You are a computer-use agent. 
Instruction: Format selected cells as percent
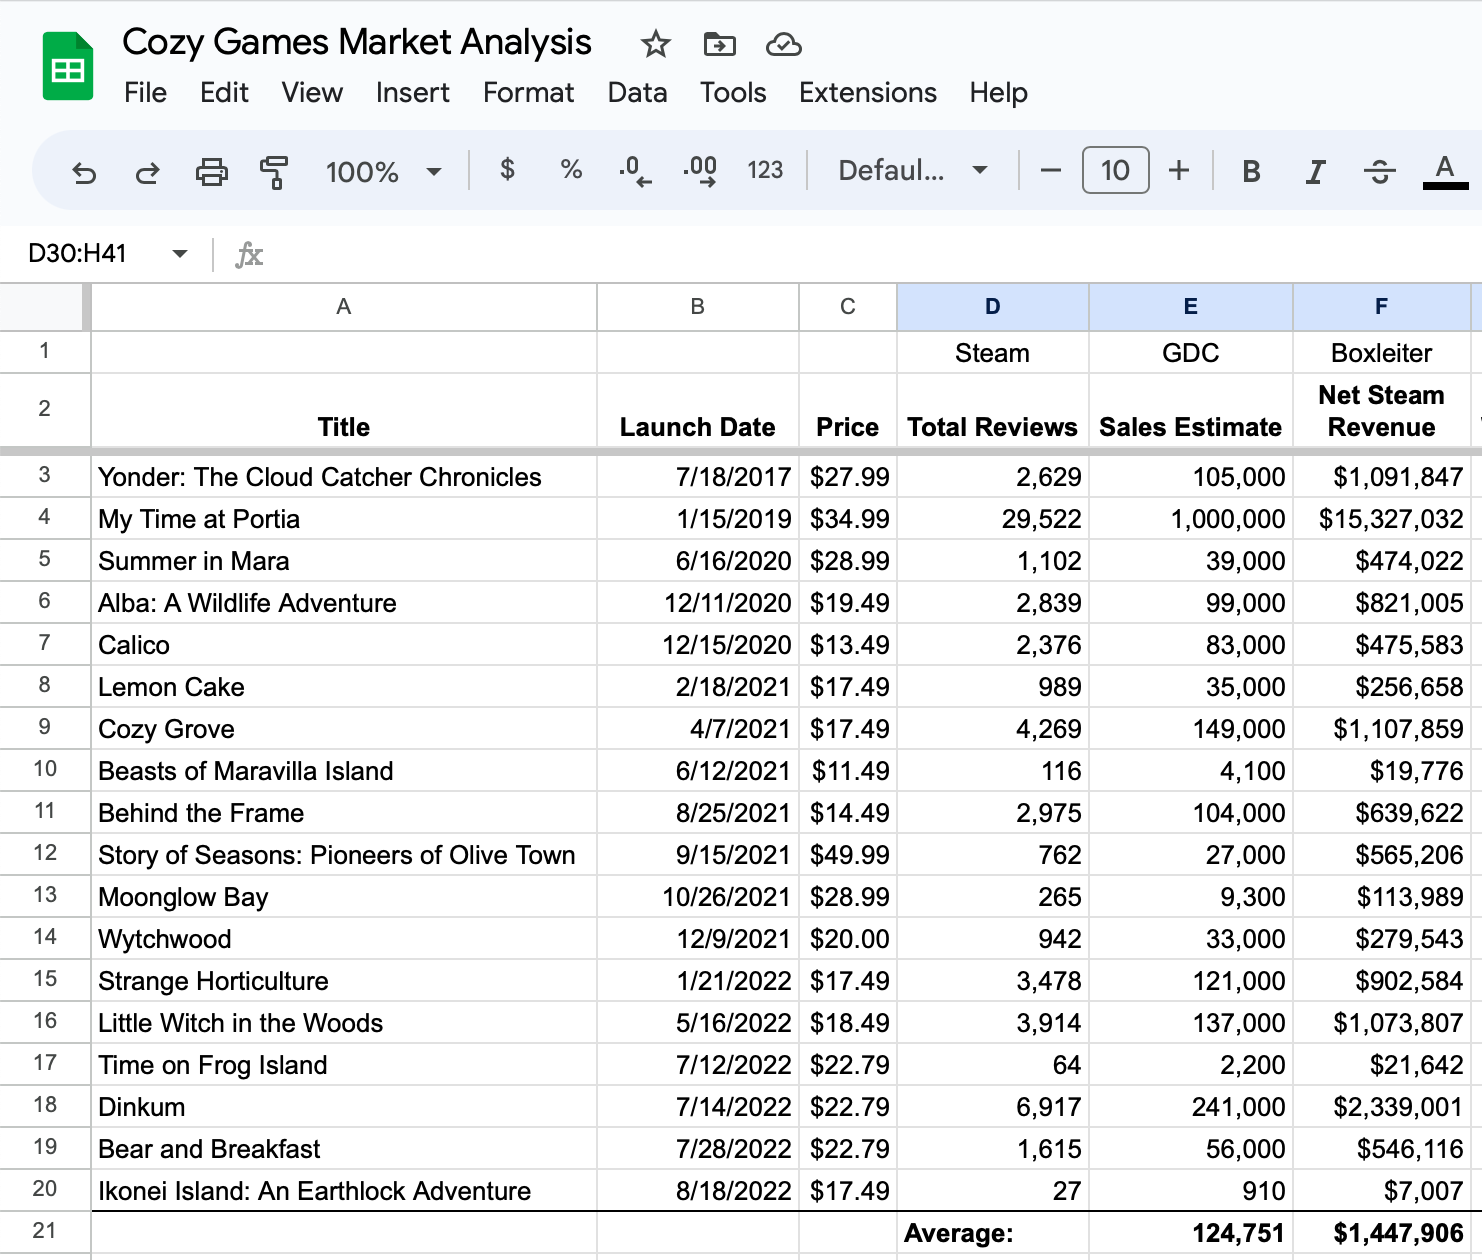(571, 170)
